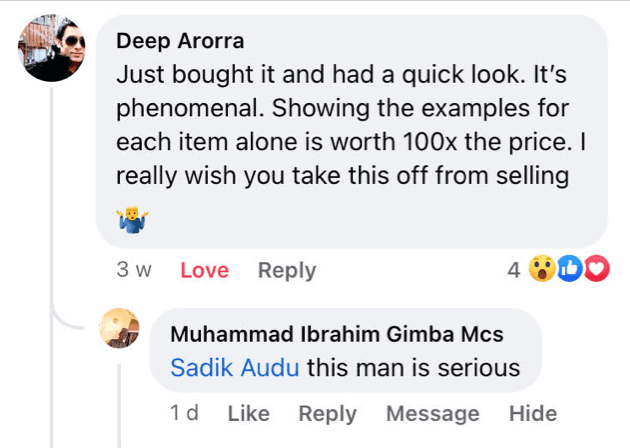View the reaction count of 4

(x=513, y=270)
